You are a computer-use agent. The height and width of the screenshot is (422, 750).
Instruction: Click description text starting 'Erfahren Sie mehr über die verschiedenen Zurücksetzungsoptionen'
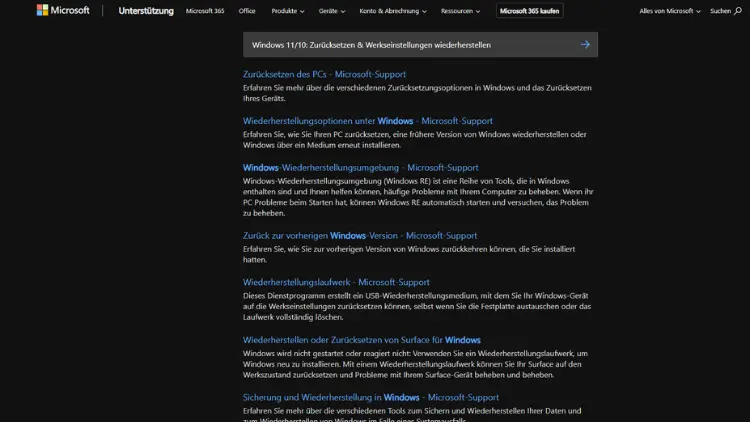pyautogui.click(x=417, y=93)
